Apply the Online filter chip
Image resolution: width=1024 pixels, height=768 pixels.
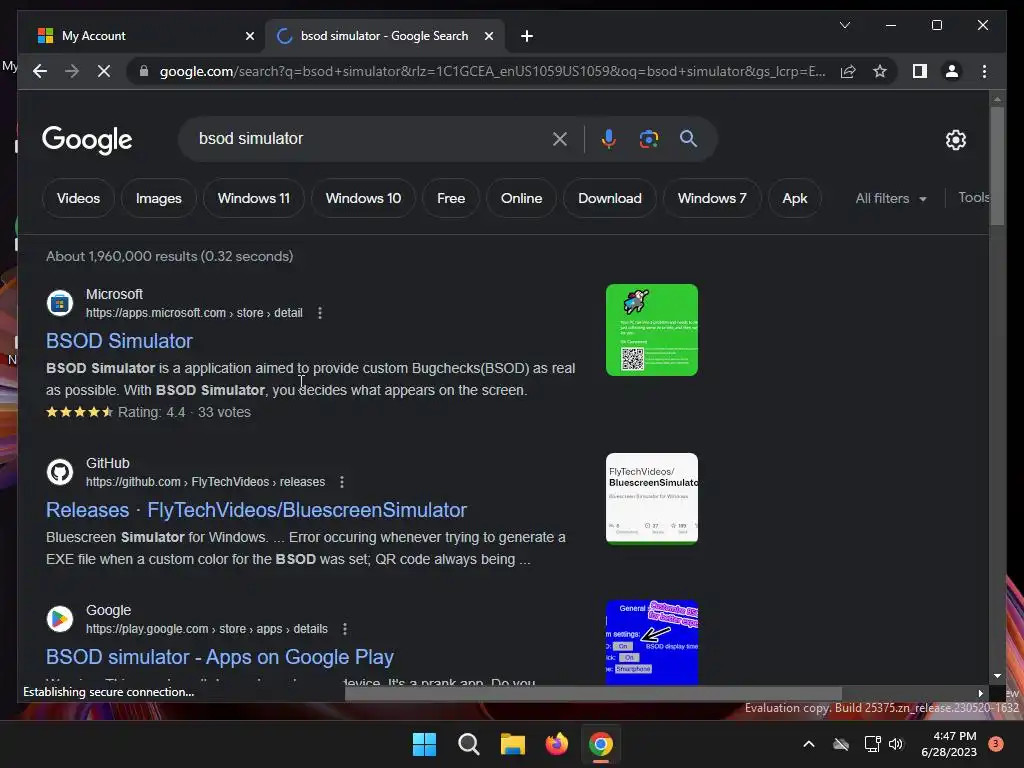(521, 199)
